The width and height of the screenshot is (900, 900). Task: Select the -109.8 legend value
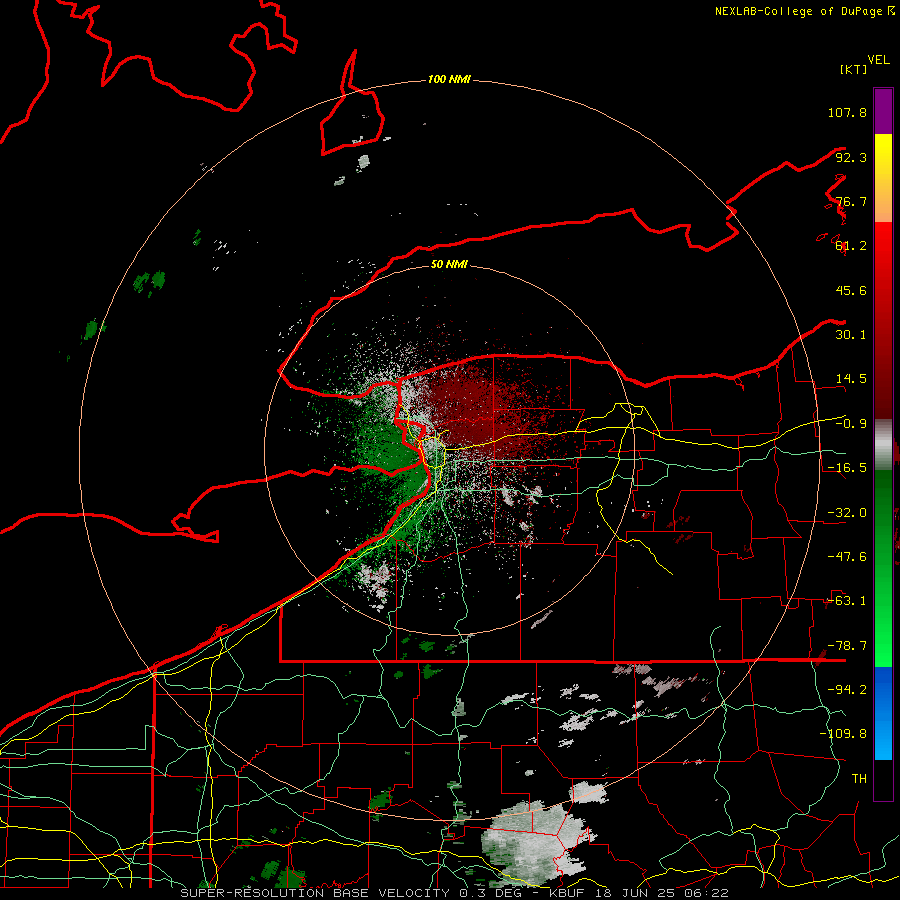843,734
